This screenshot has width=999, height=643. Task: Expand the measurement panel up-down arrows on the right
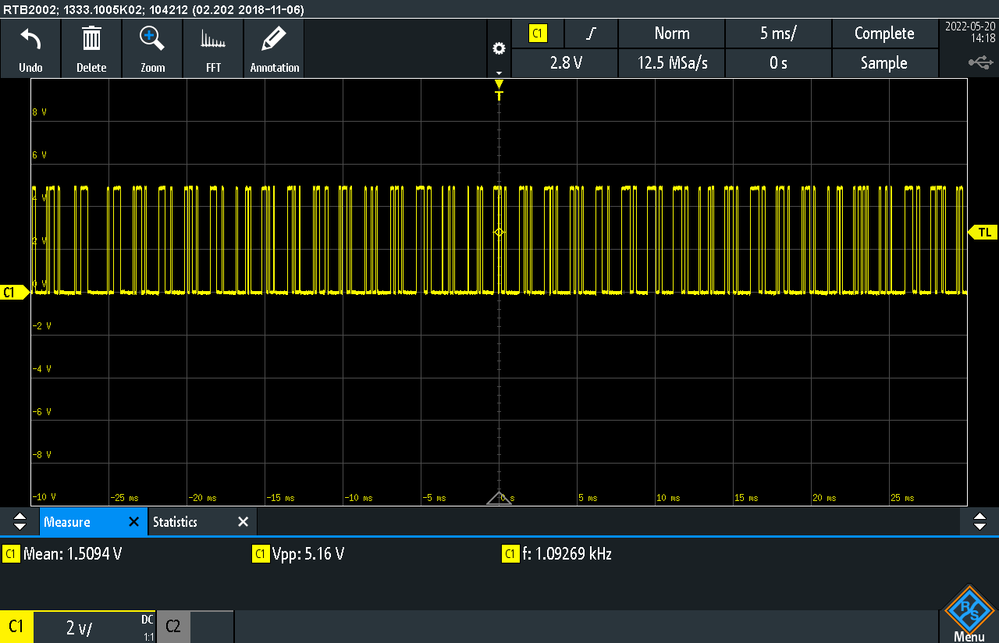pyautogui.click(x=979, y=521)
